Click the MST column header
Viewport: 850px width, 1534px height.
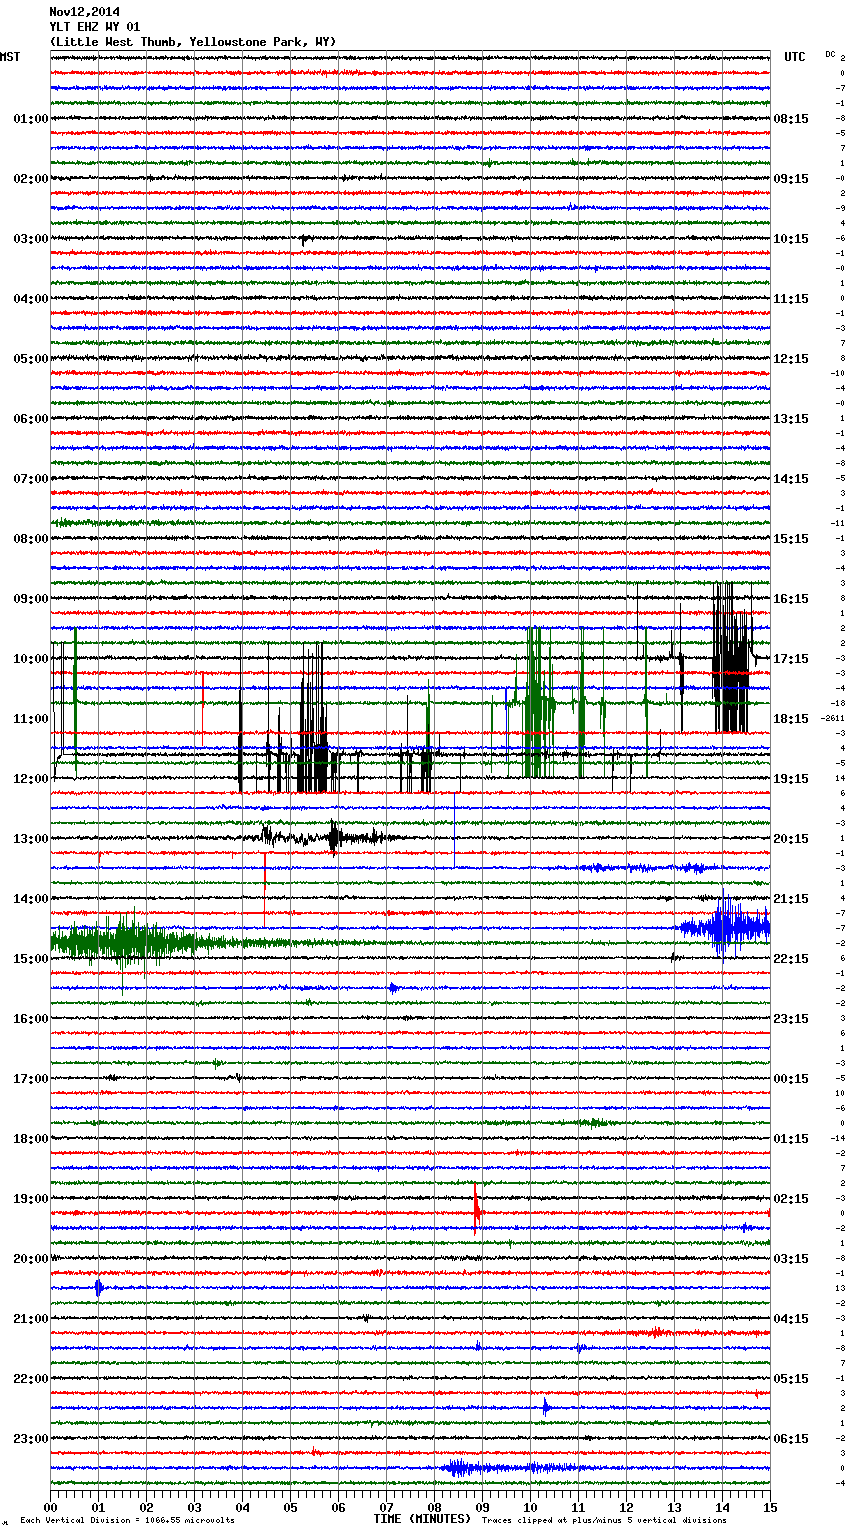10,57
